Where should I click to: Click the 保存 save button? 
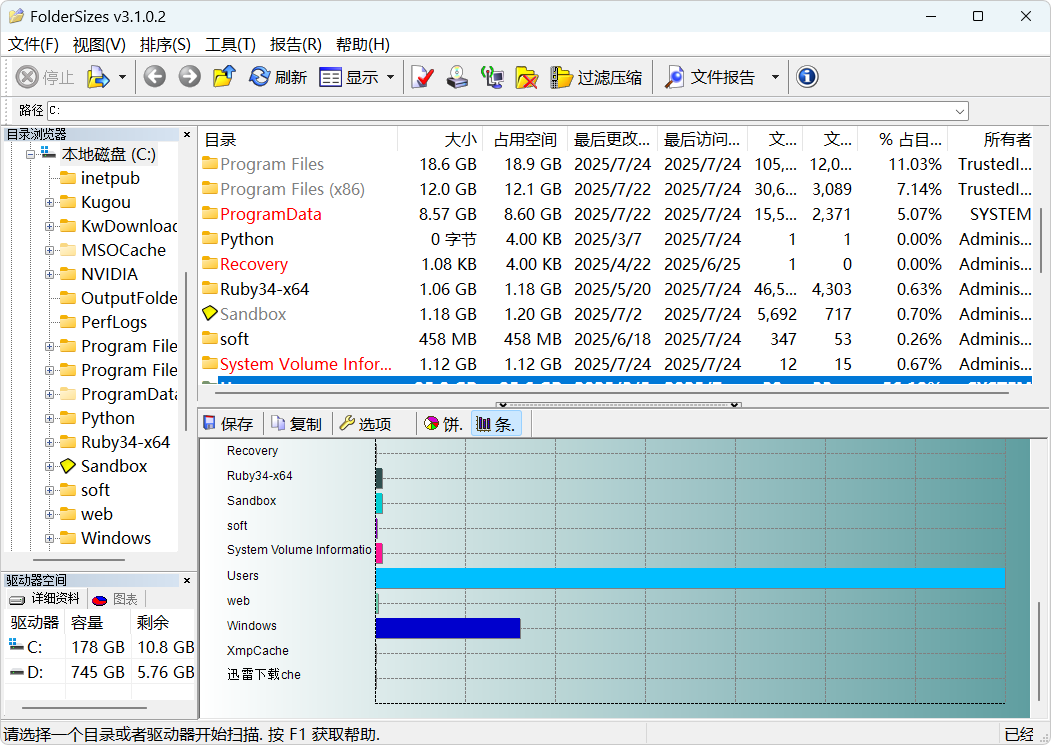(x=229, y=424)
